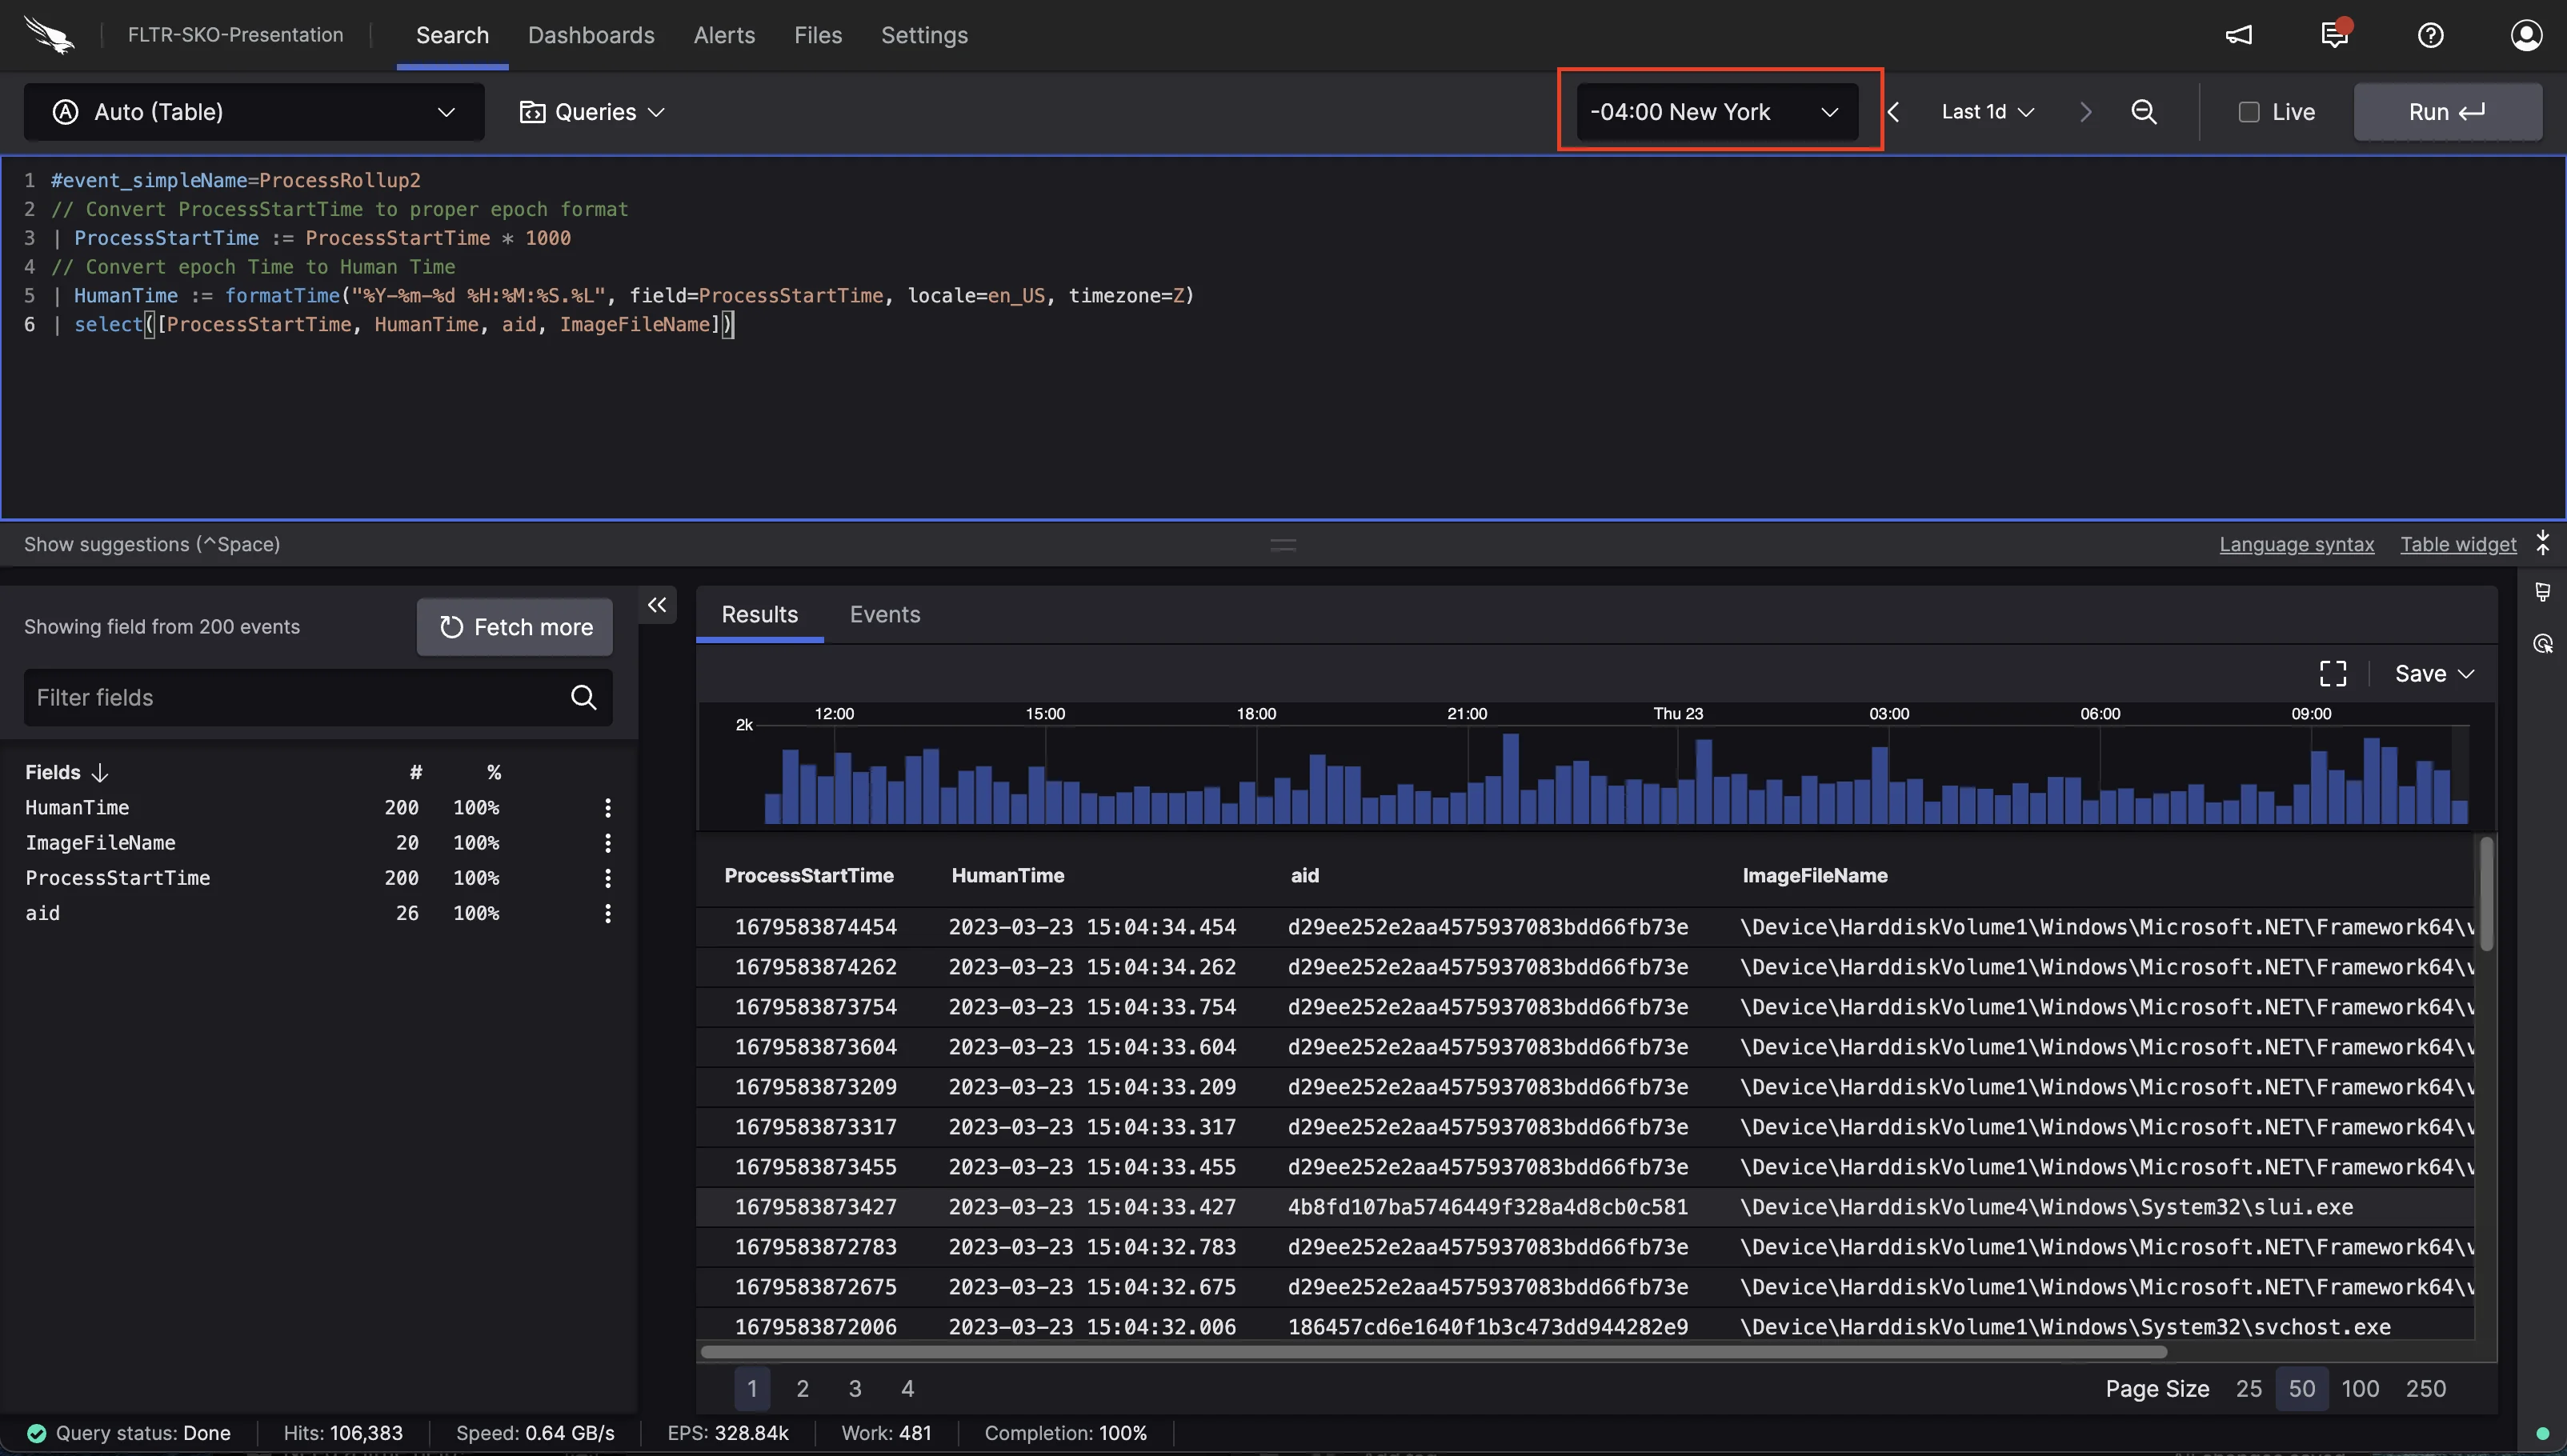Open options menu for ImageFileName field
This screenshot has height=1456, width=2567.
(607, 843)
